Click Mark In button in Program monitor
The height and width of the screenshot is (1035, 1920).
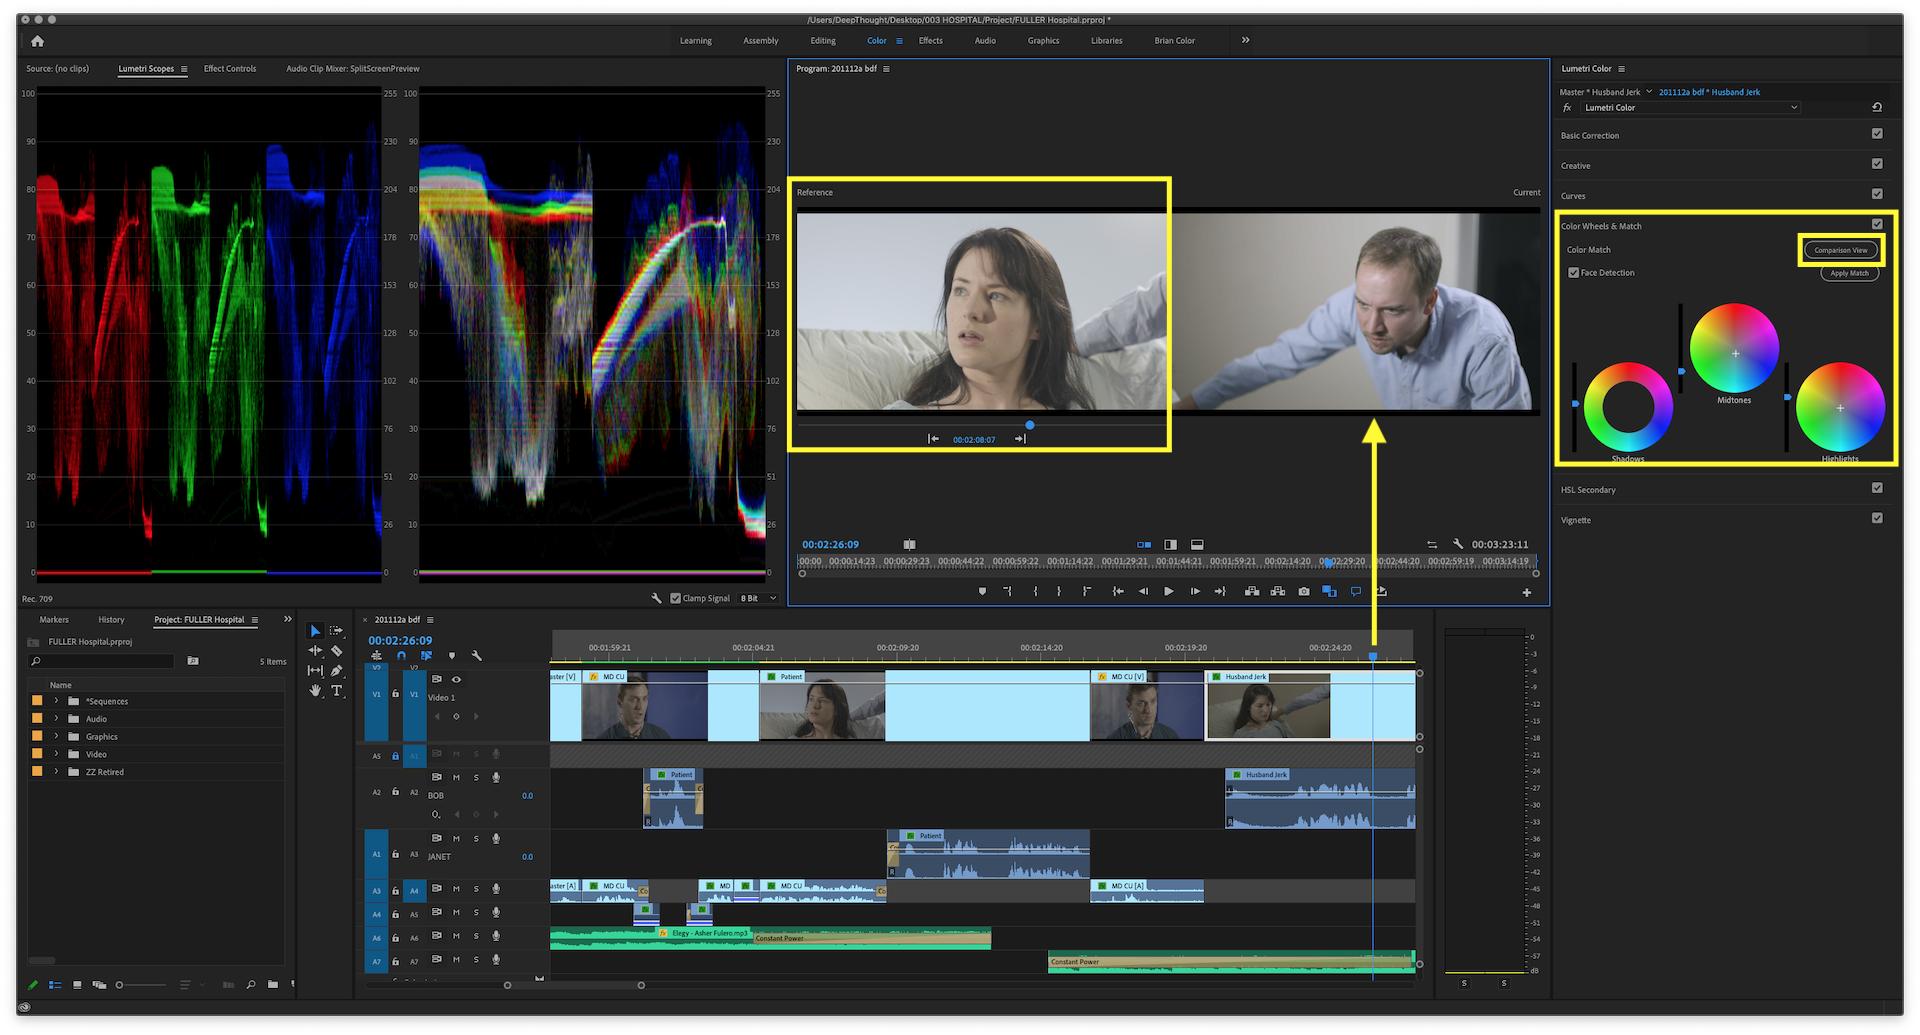[x=1035, y=591]
